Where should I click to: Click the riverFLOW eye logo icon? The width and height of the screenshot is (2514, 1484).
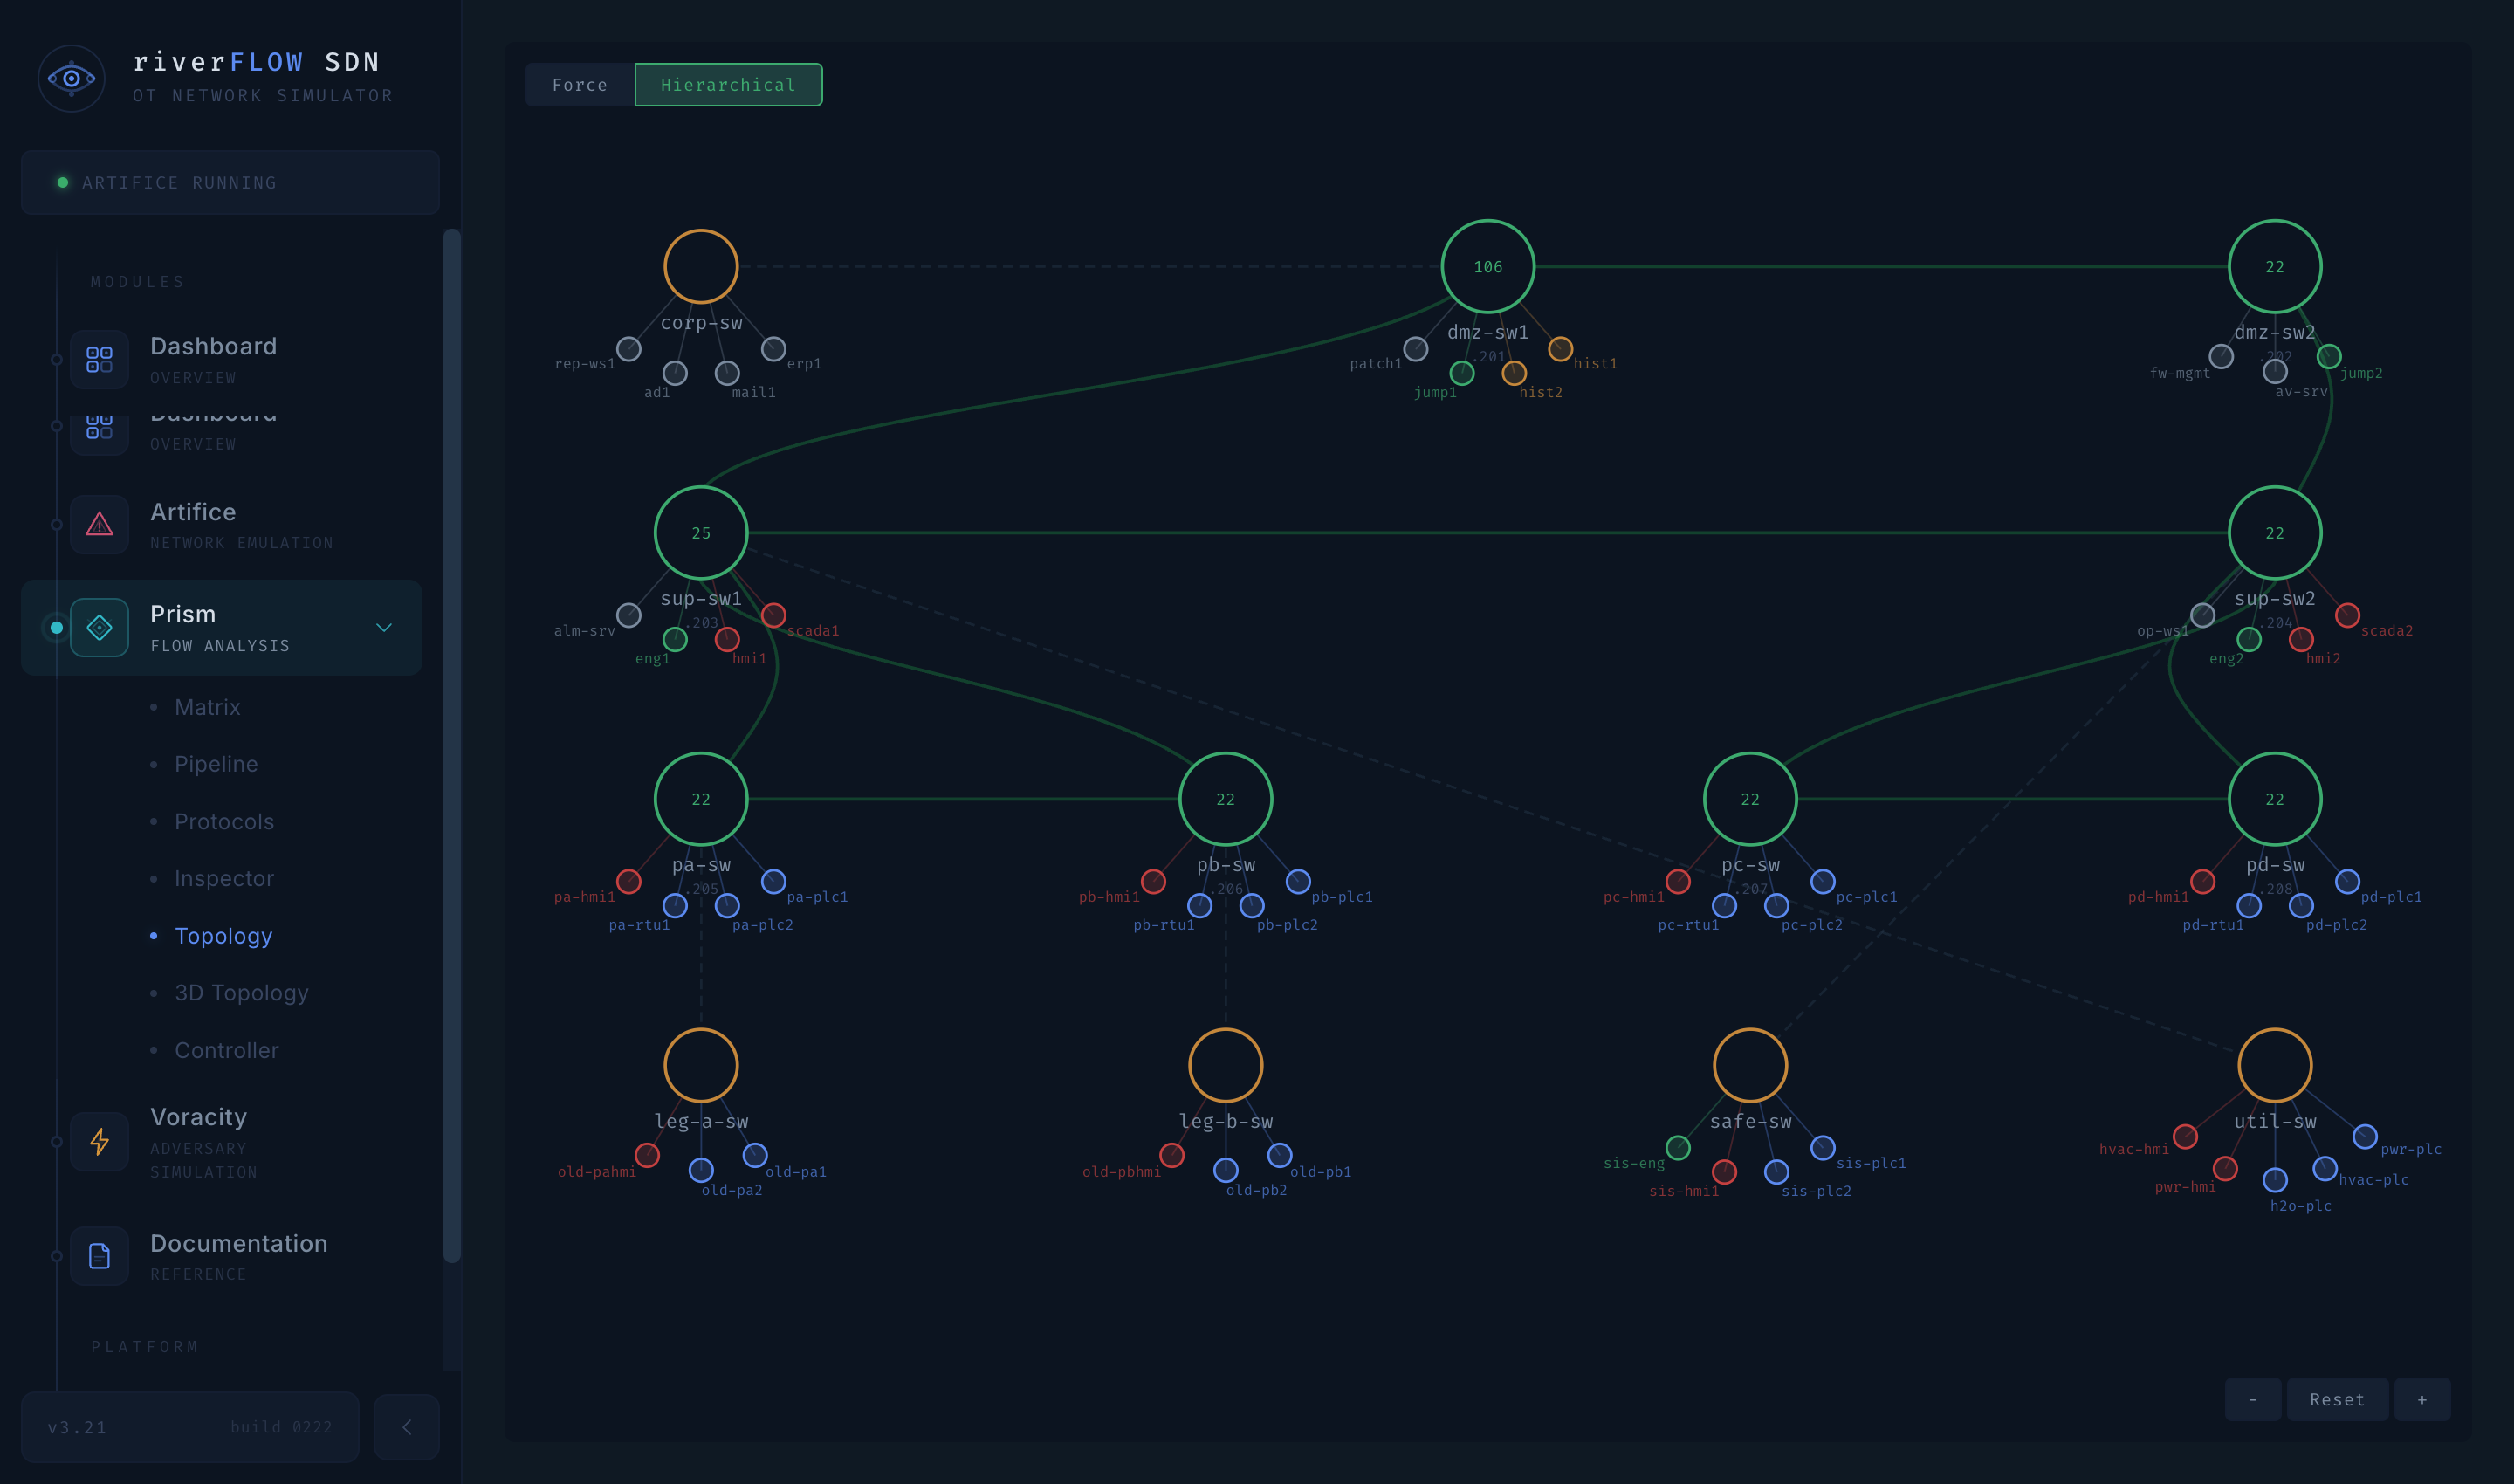[71, 78]
